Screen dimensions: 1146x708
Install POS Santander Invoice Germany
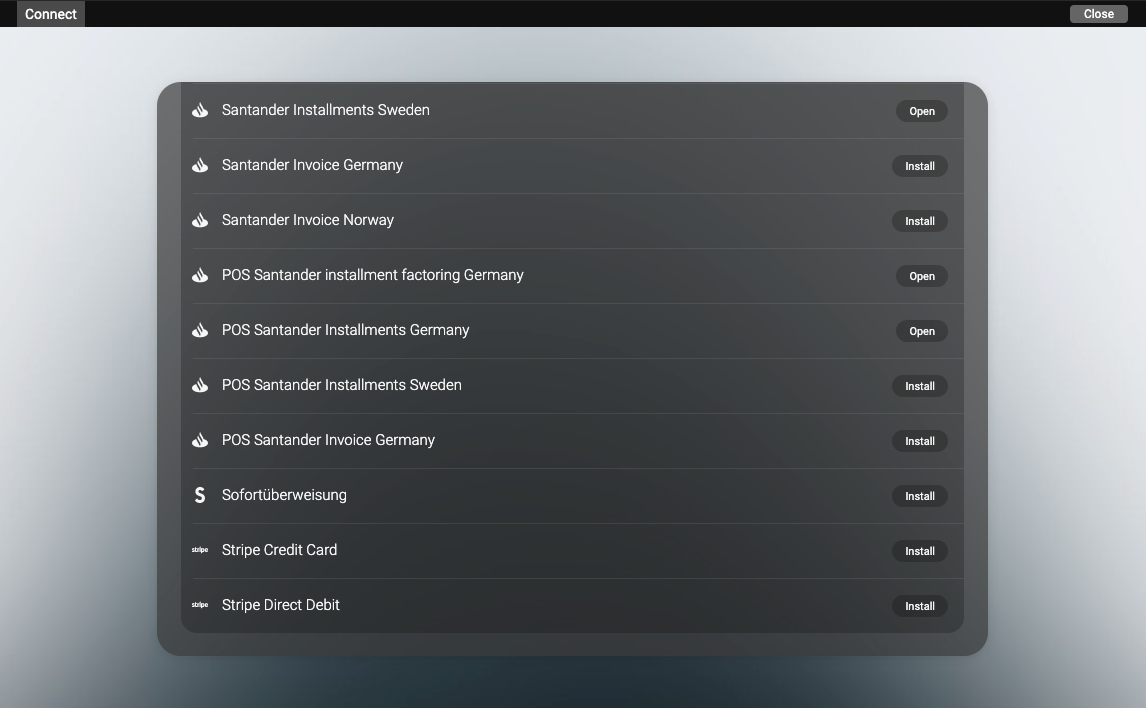coord(919,441)
